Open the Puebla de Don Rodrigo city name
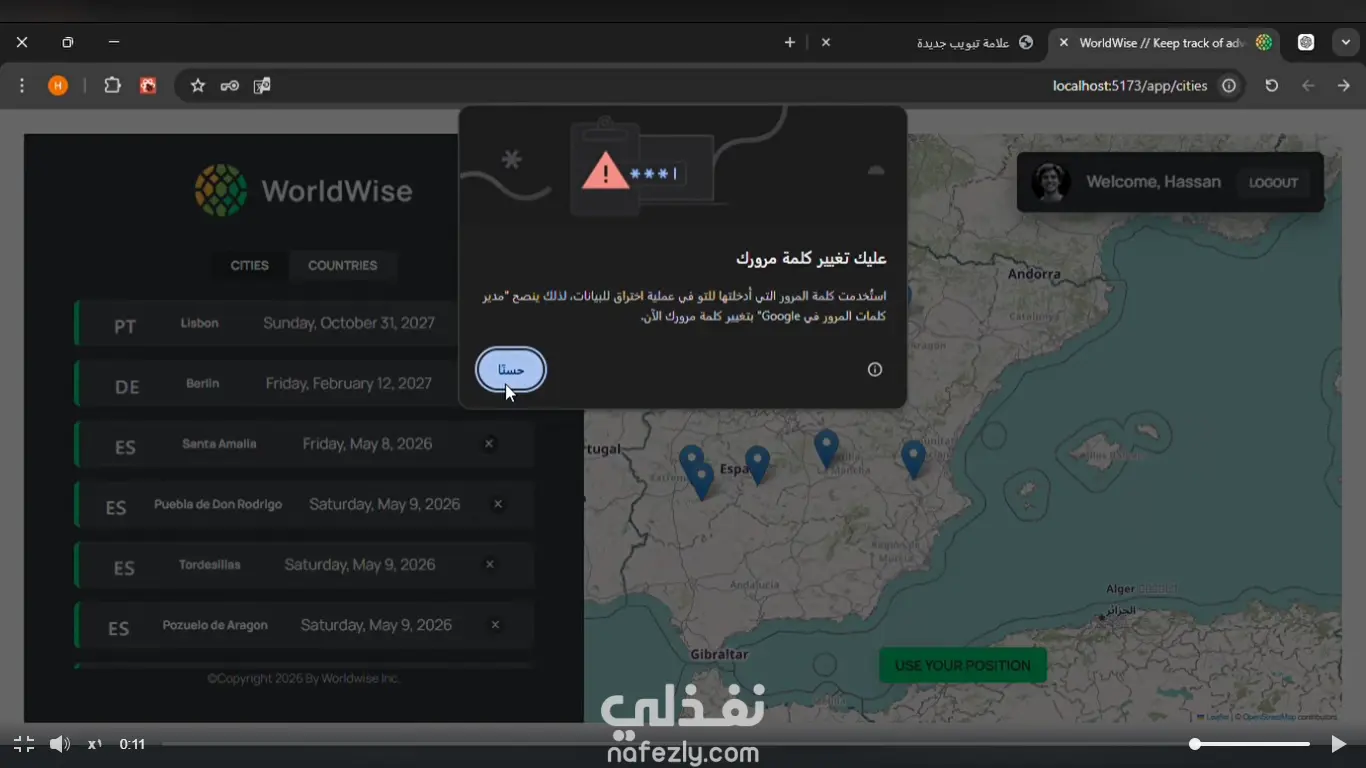This screenshot has height=768, width=1366. tap(218, 504)
